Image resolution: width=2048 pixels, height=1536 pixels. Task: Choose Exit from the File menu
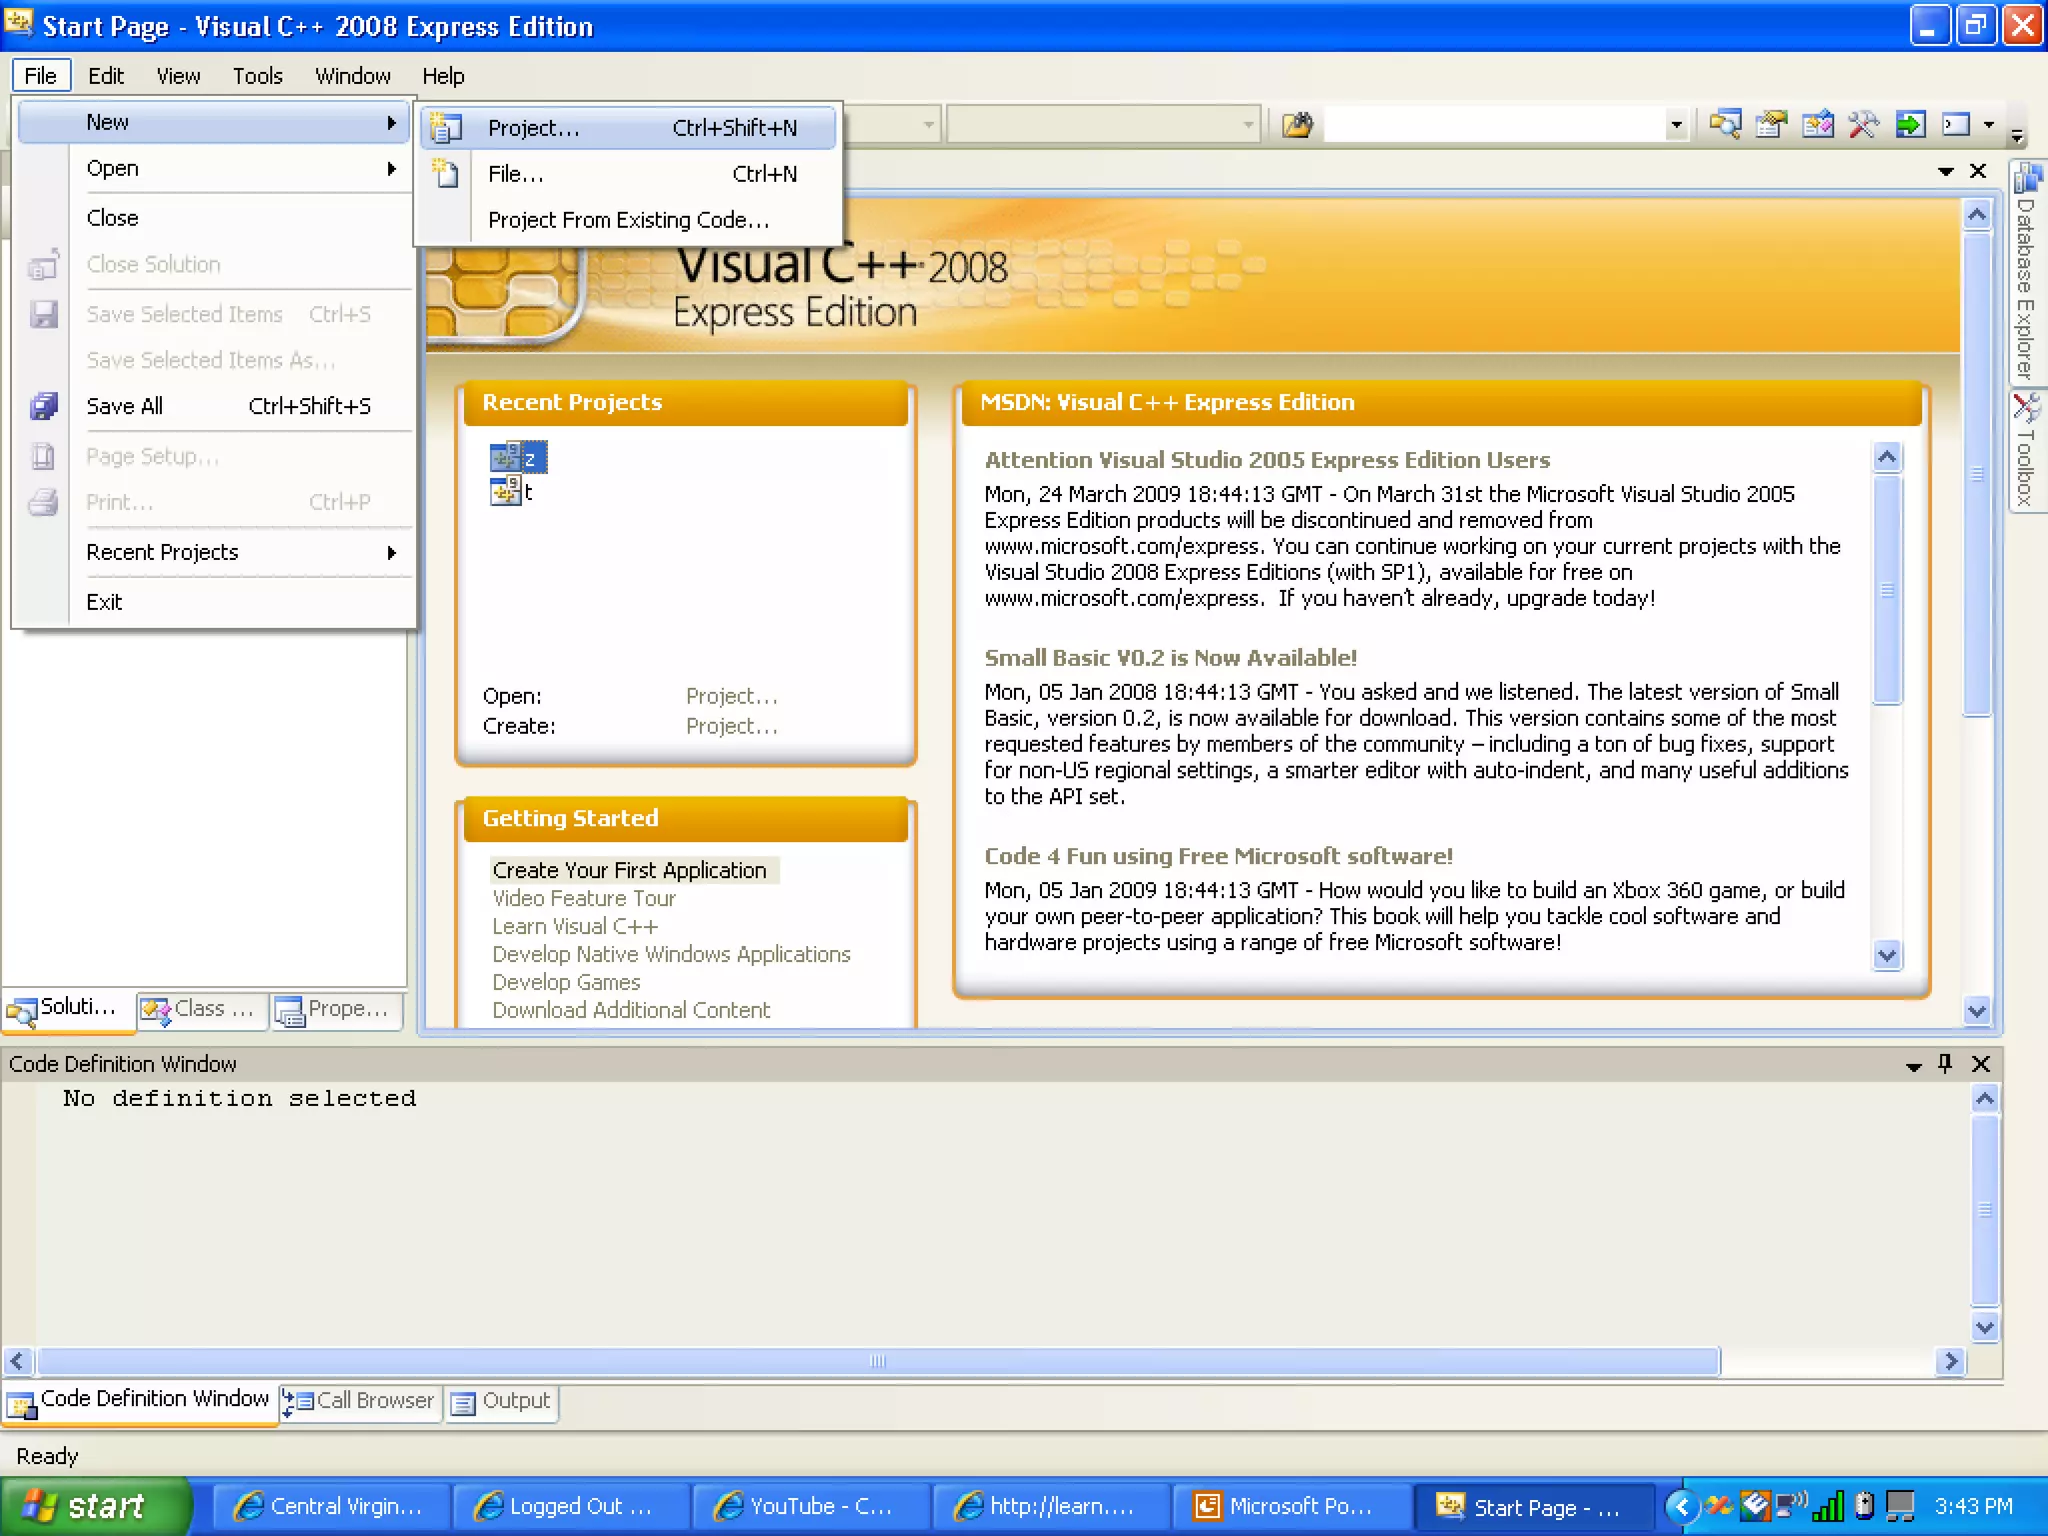pos(216,602)
